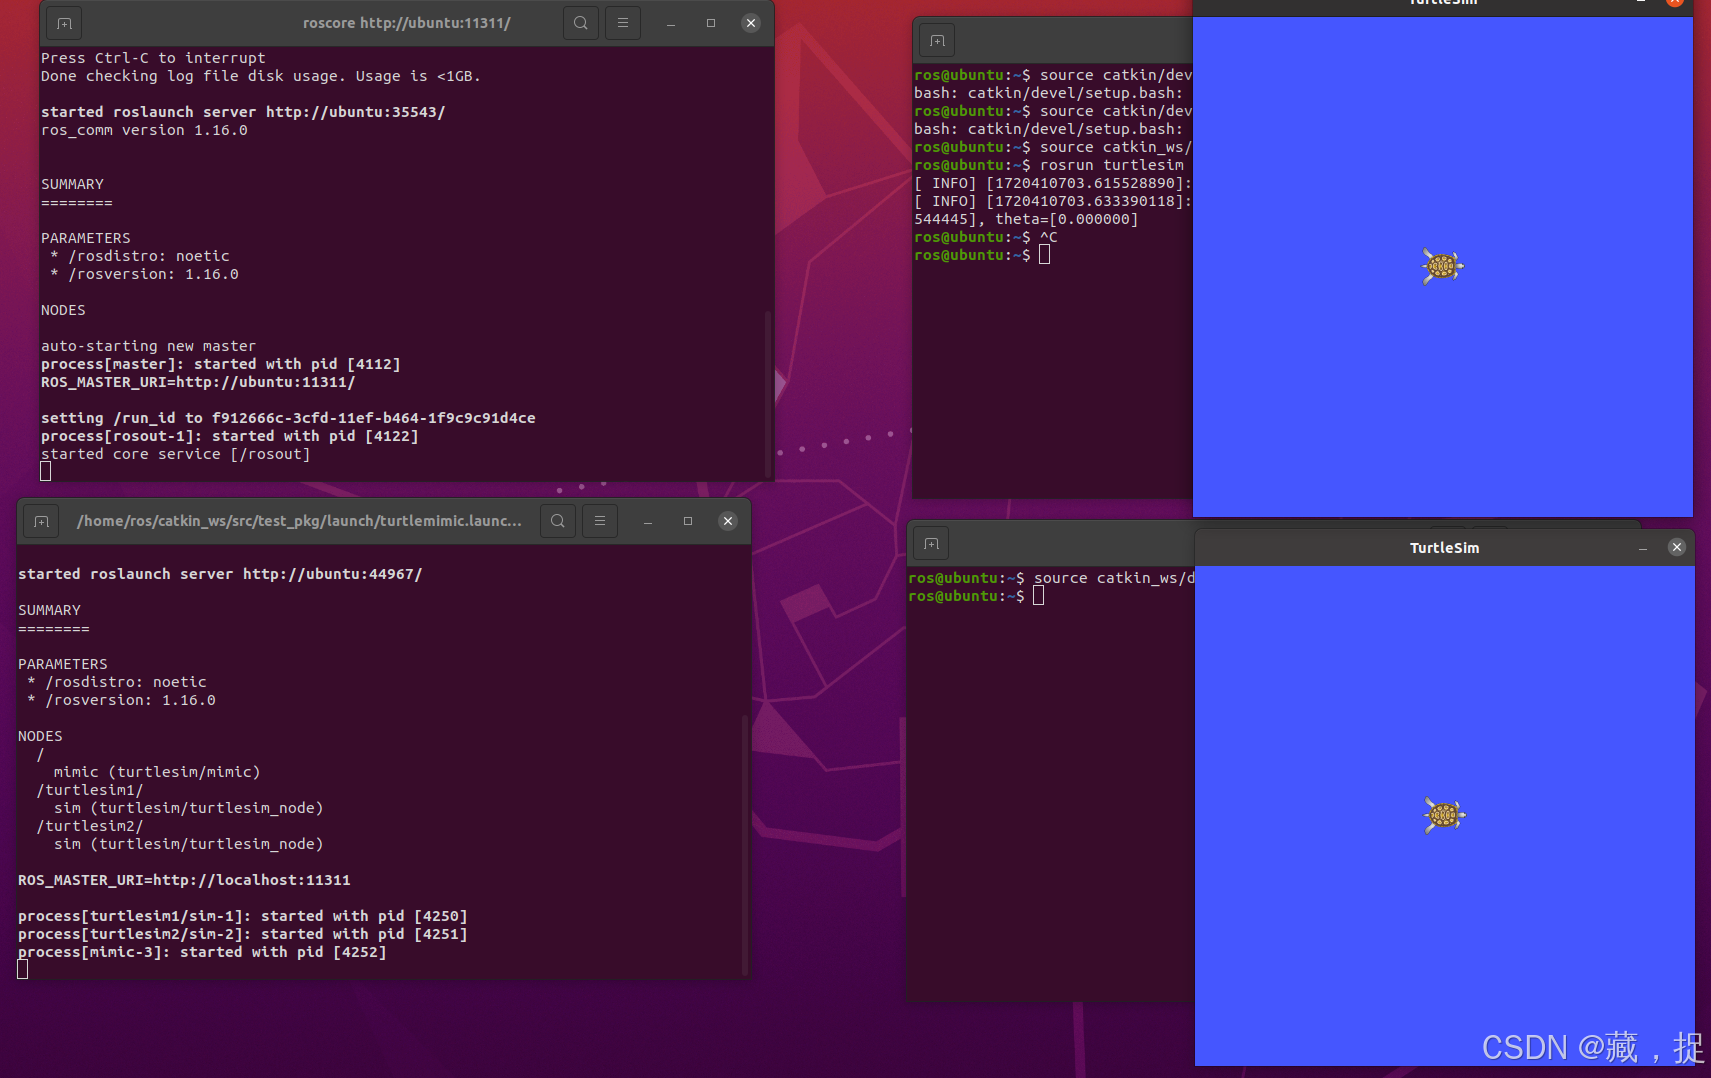Minimize the turtlemimic.launch terminal window

coord(648,521)
